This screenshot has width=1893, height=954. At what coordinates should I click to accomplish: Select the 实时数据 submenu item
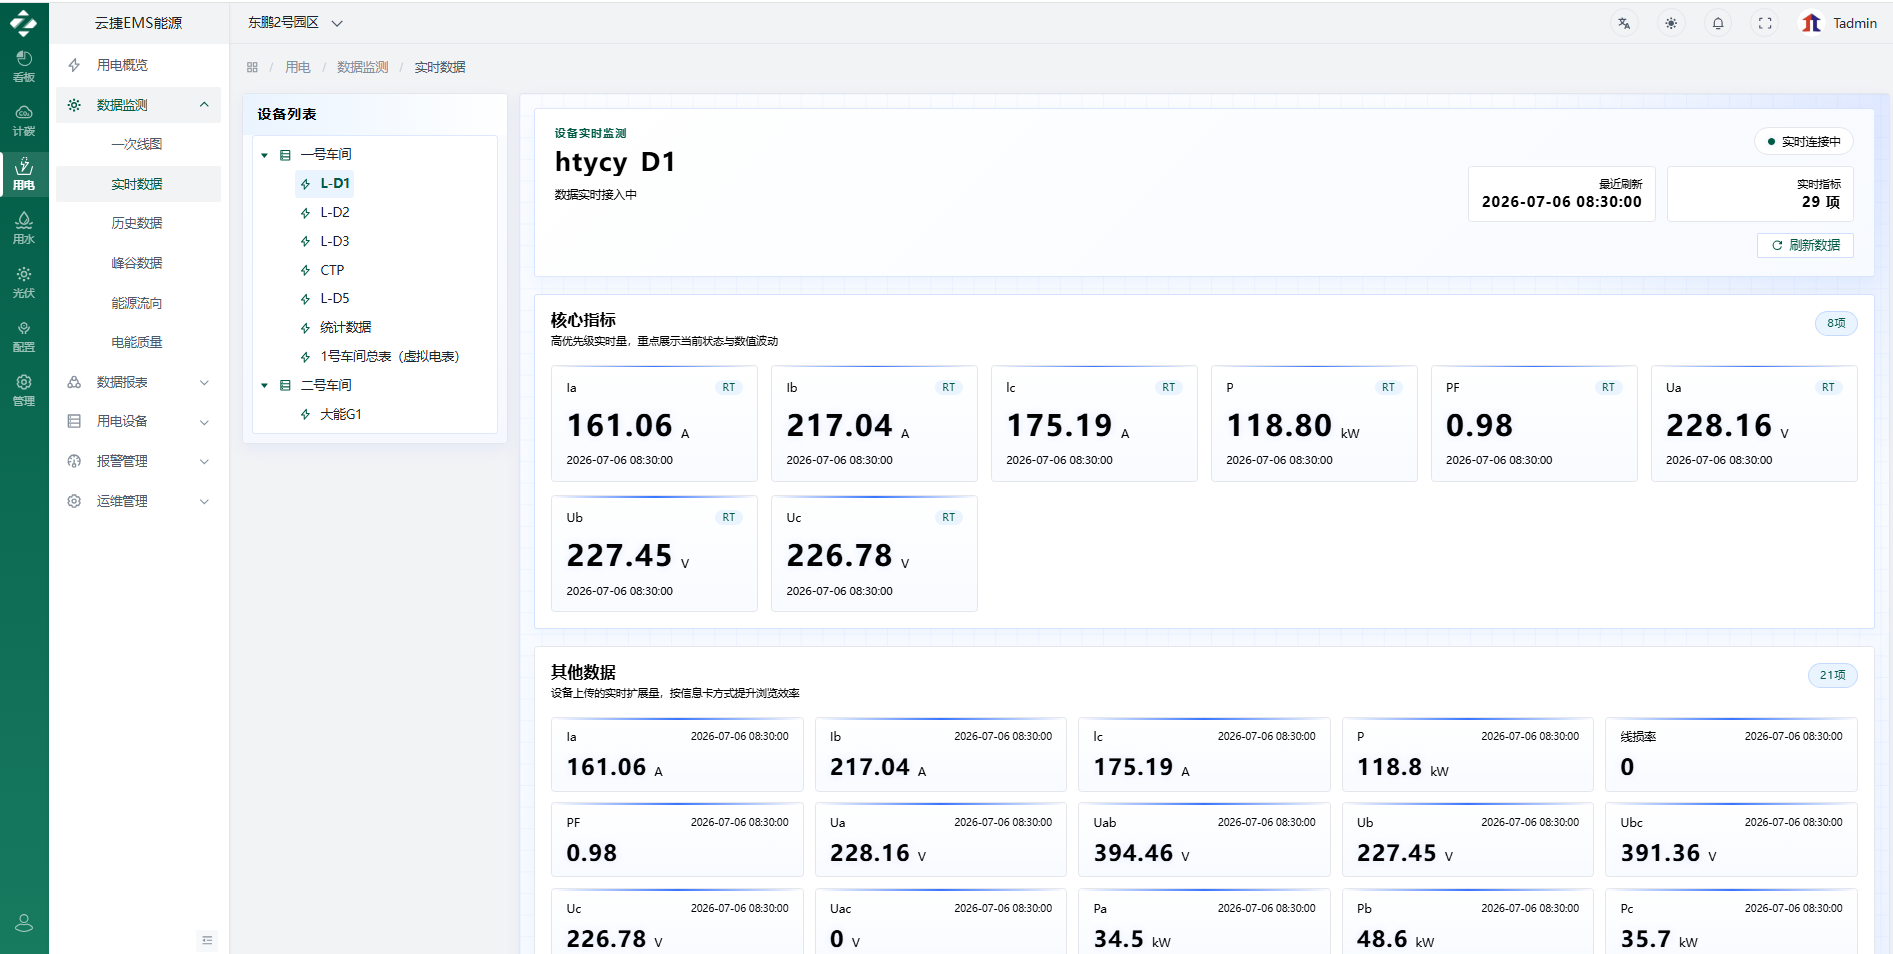pyautogui.click(x=138, y=184)
